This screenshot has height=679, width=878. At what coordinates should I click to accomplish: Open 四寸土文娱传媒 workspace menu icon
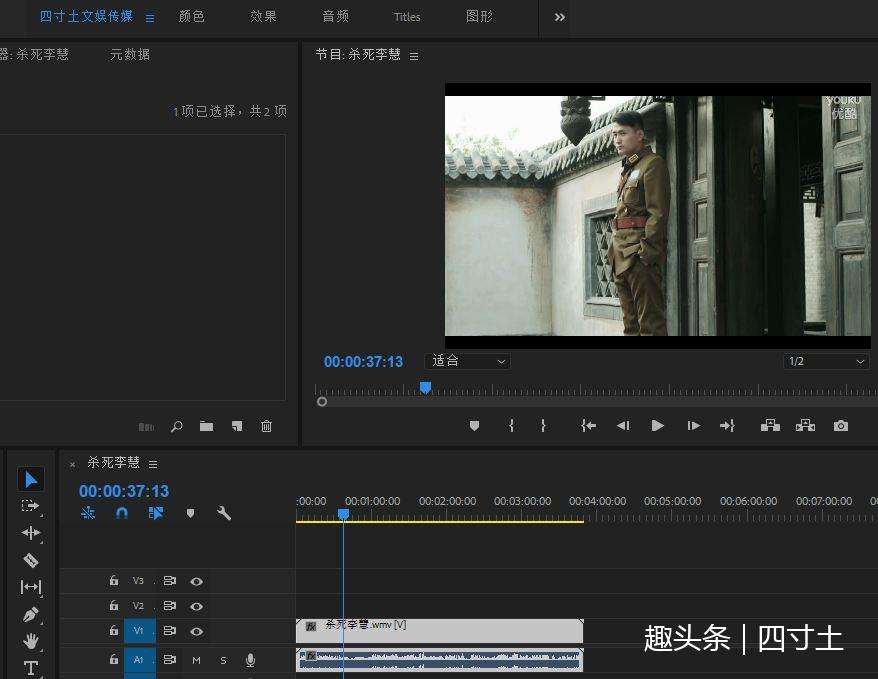point(150,18)
